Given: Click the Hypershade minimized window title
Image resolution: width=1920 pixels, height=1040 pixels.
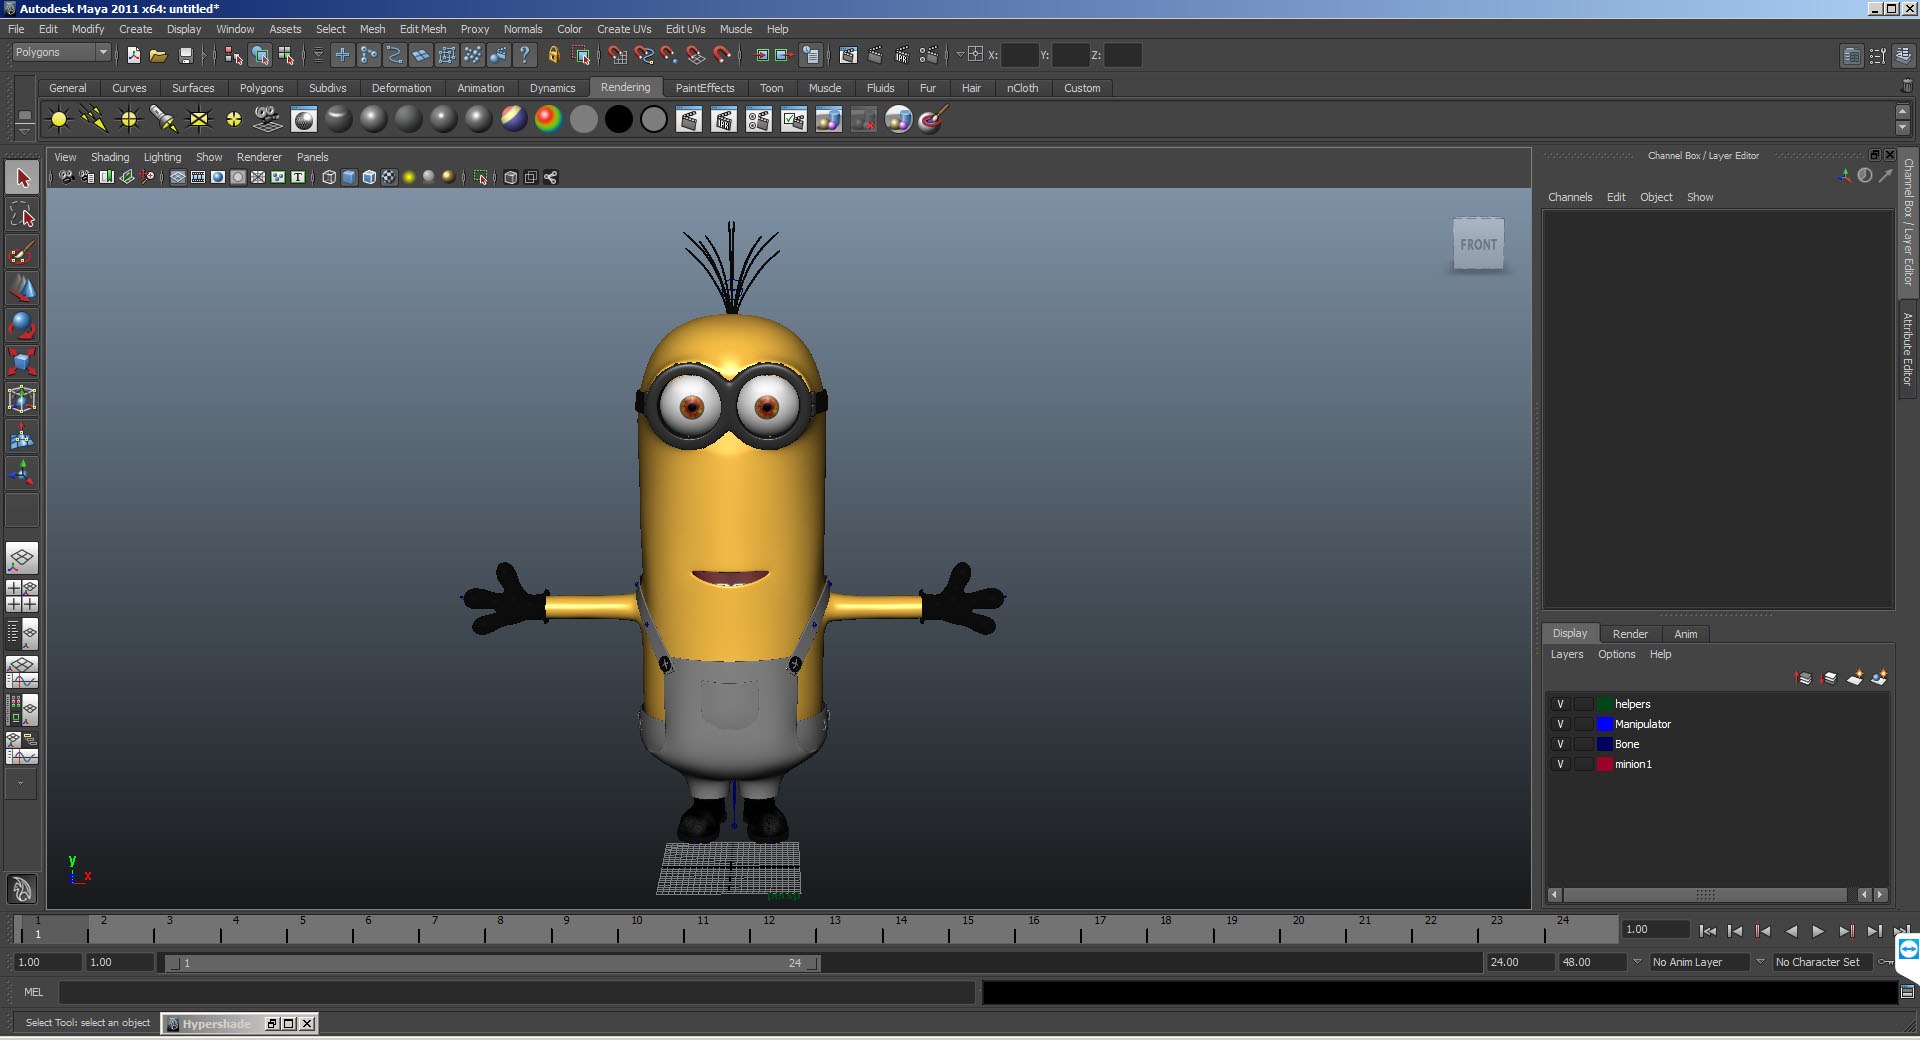Looking at the screenshot, I should pyautogui.click(x=216, y=1023).
